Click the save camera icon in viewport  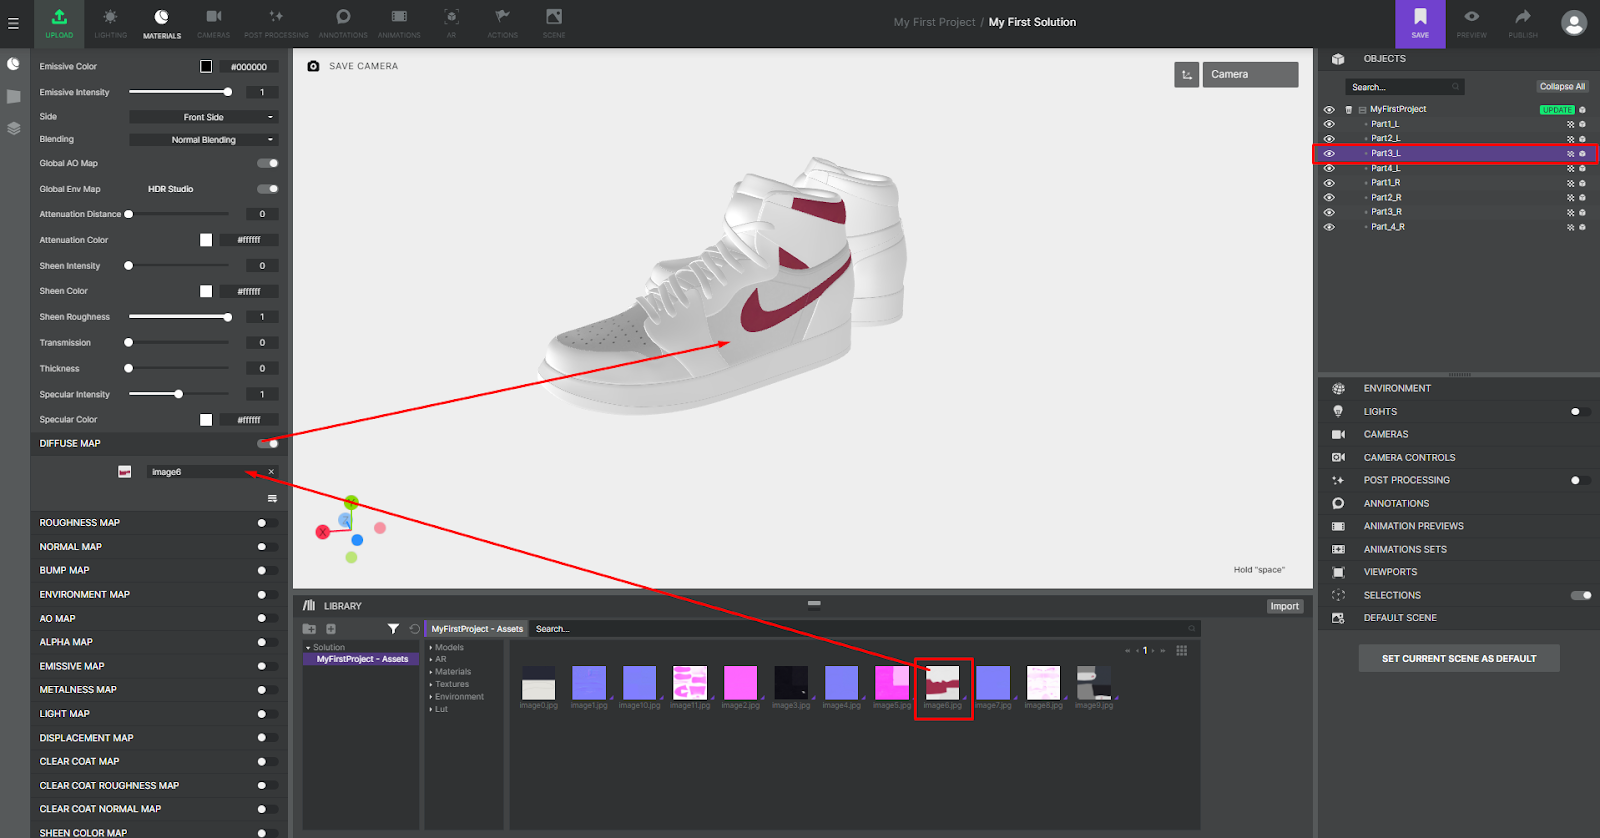click(313, 66)
